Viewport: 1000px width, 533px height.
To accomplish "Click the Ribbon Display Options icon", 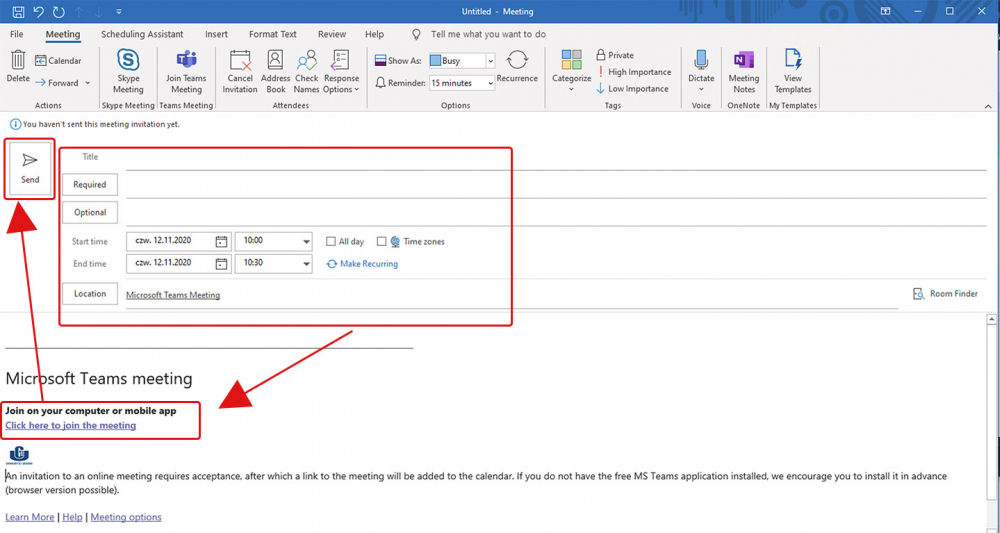I will (x=885, y=11).
